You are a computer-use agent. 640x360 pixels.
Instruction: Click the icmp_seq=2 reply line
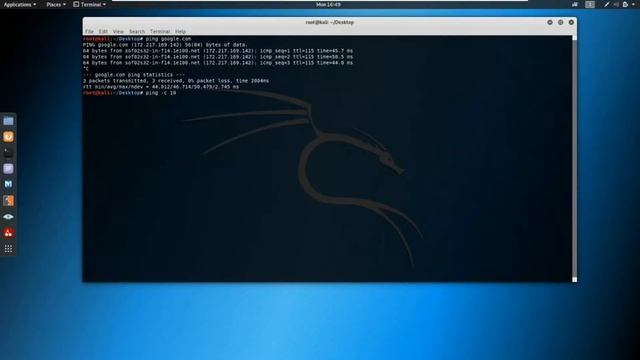point(218,57)
